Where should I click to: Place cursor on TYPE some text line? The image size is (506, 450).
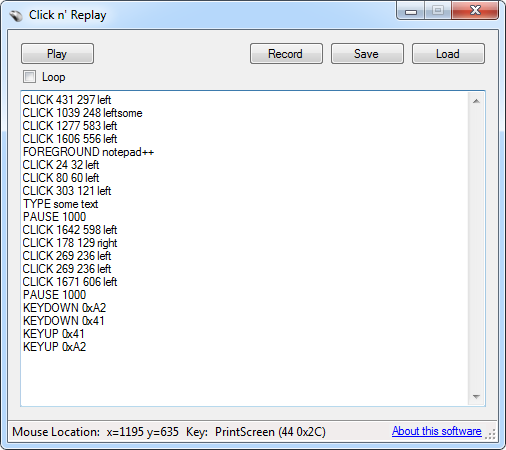point(60,204)
